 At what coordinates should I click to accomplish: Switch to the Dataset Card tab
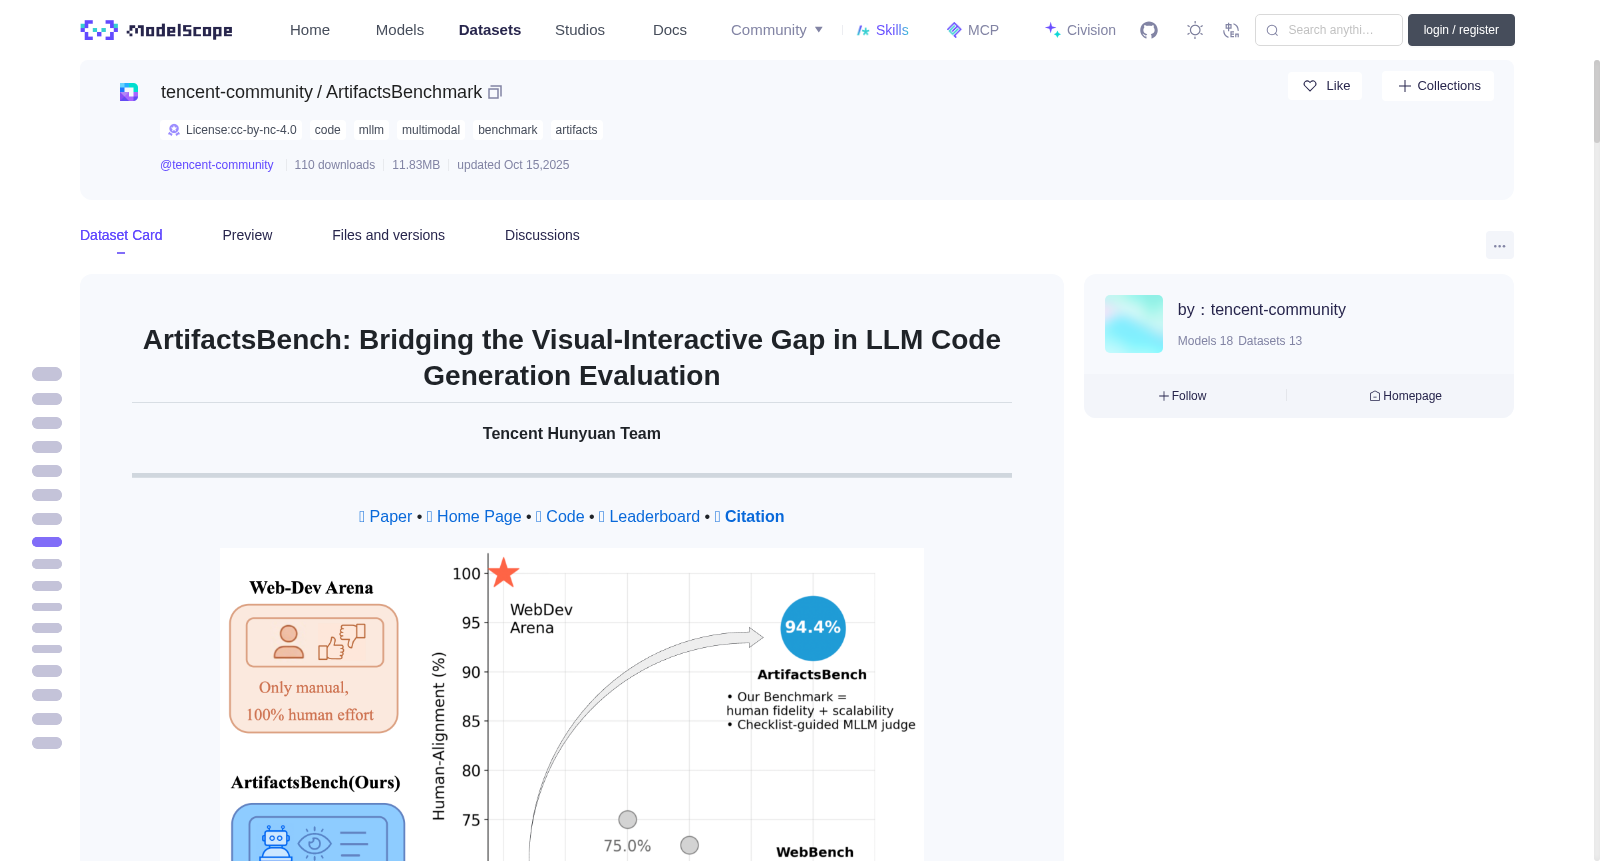[x=121, y=235]
